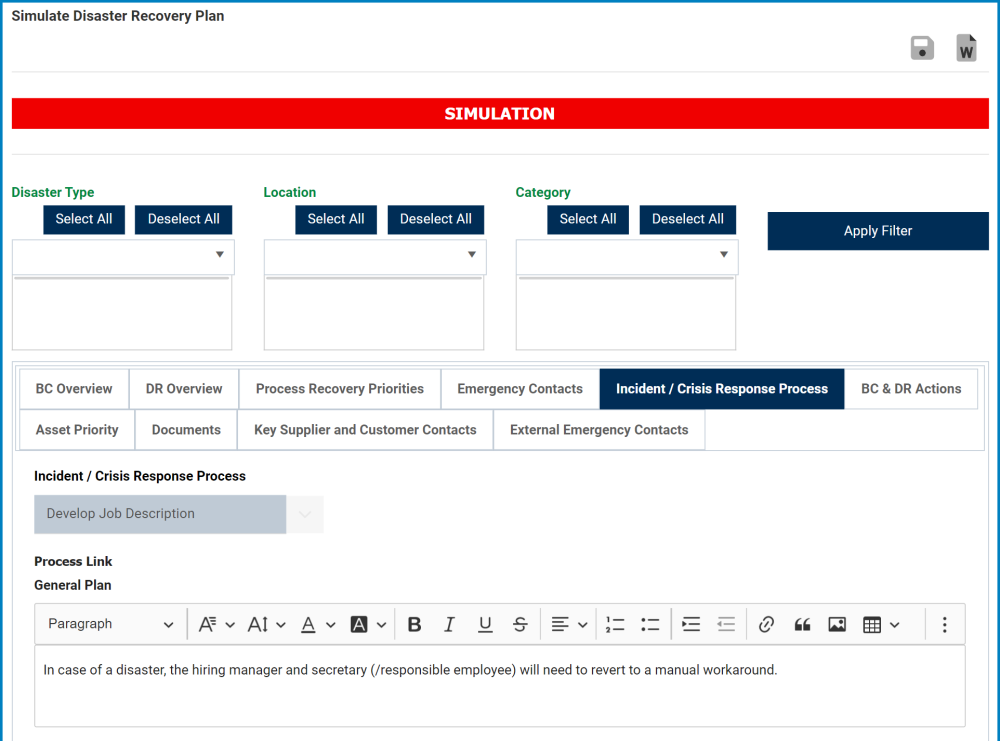Click the save disk icon
The width and height of the screenshot is (1000, 741).
[922, 48]
